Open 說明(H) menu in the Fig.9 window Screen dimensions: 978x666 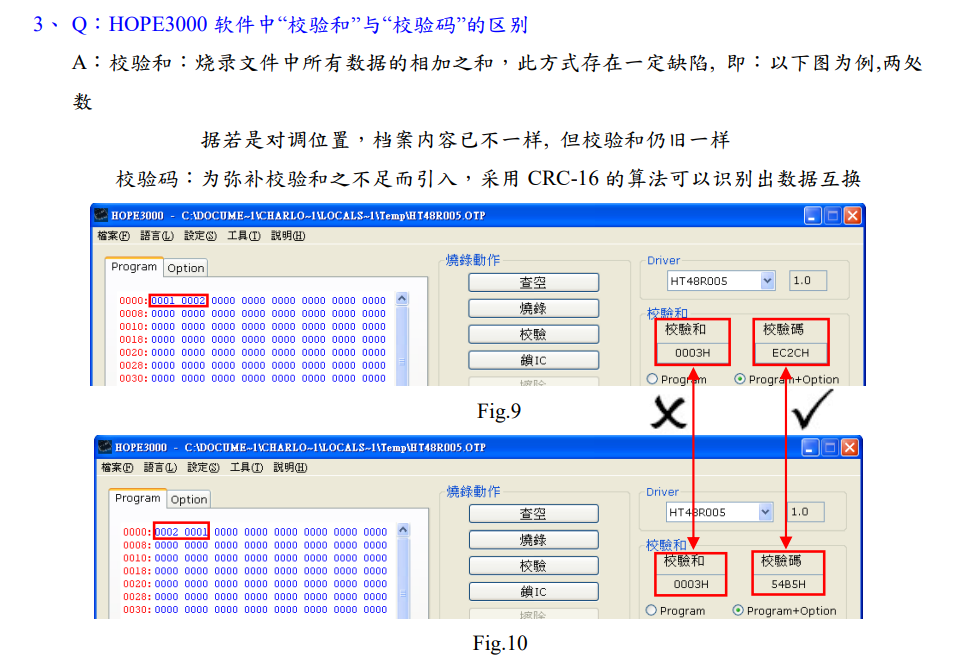click(x=288, y=236)
